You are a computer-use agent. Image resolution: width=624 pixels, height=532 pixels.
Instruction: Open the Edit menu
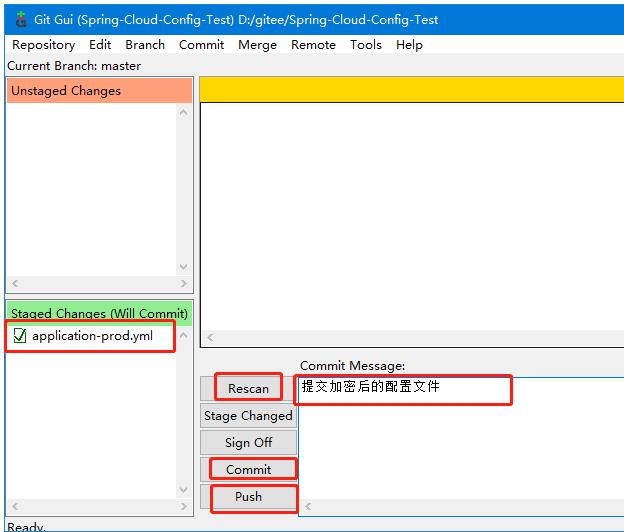click(100, 45)
